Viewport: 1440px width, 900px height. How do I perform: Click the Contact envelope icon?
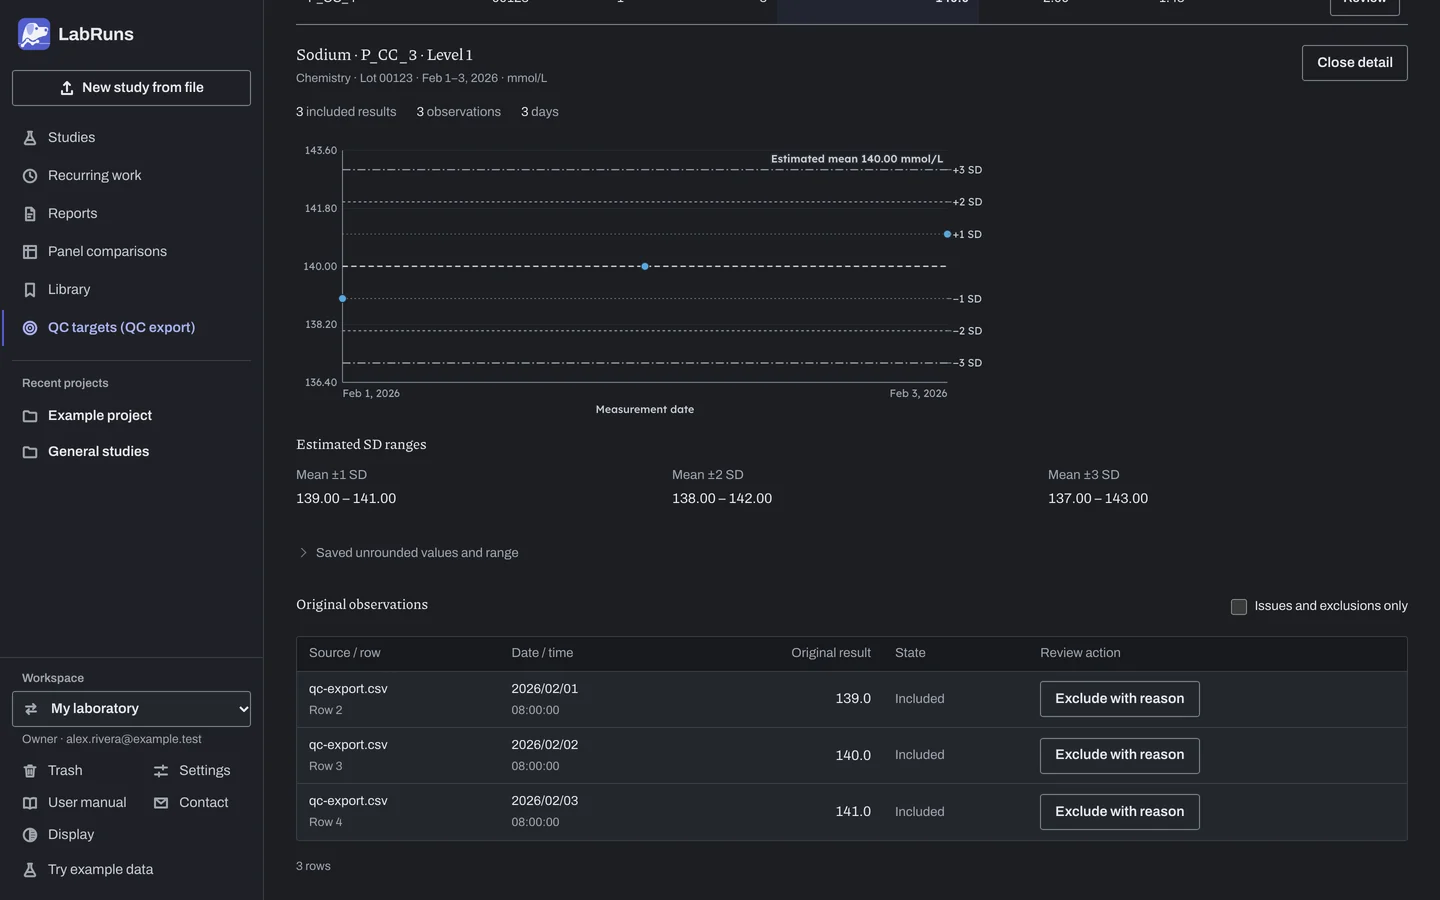point(161,803)
